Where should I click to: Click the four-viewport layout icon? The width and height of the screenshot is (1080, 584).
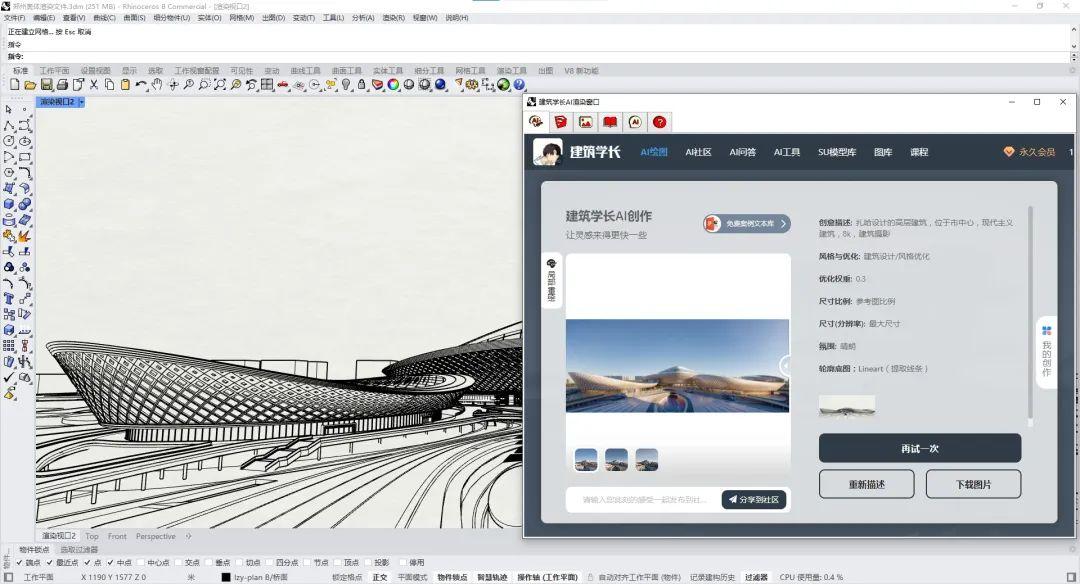pos(267,85)
